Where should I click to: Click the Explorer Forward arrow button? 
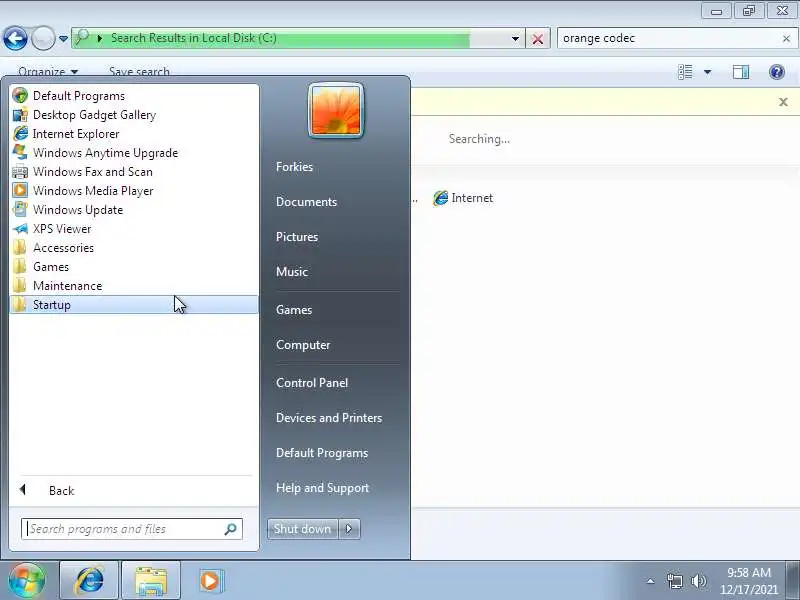pyautogui.click(x=43, y=38)
